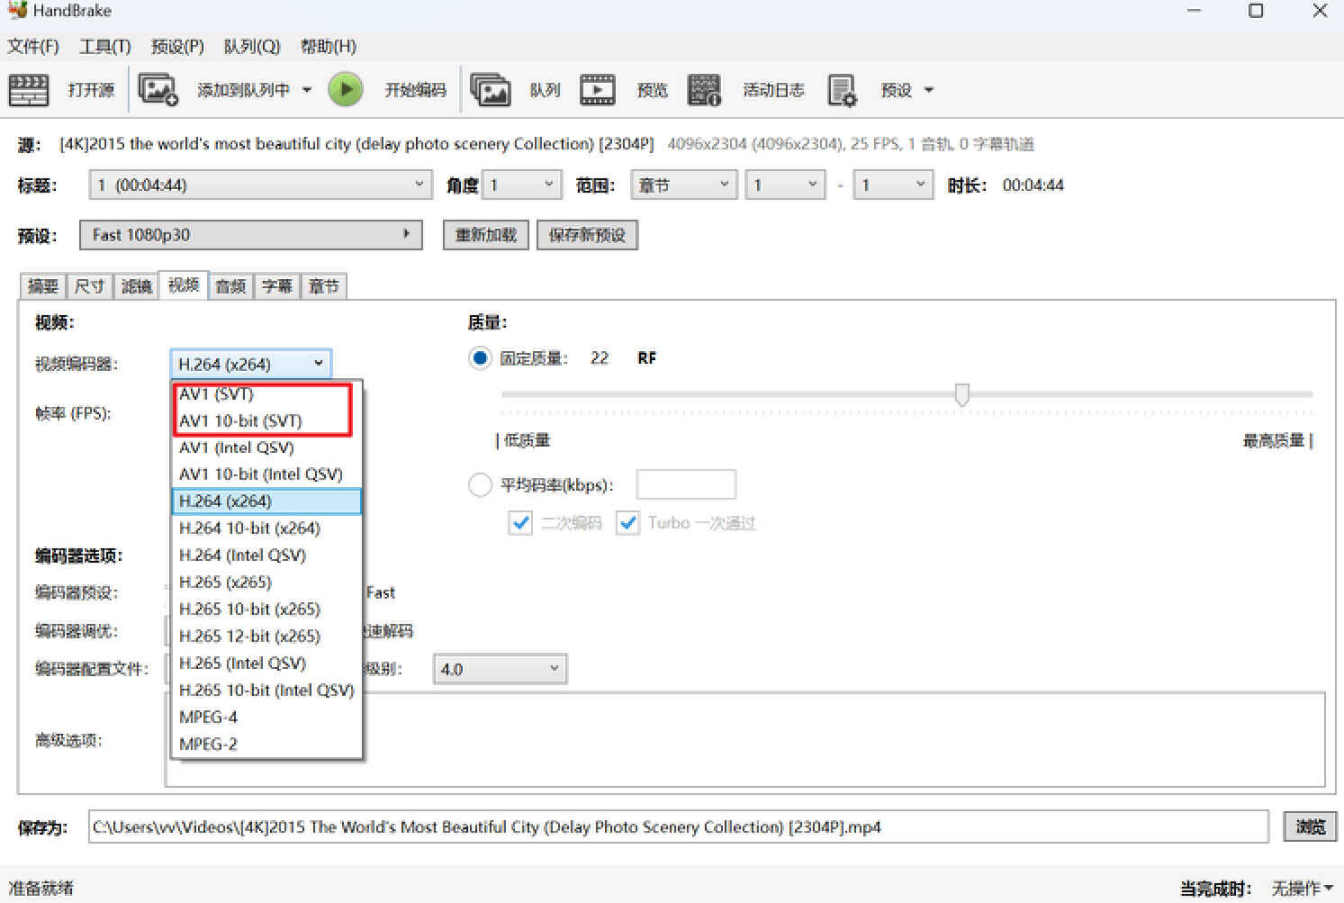The width and height of the screenshot is (1344, 903).
Task: Collapse the video encoder H.264 (x264) combo box
Action: click(x=250, y=364)
